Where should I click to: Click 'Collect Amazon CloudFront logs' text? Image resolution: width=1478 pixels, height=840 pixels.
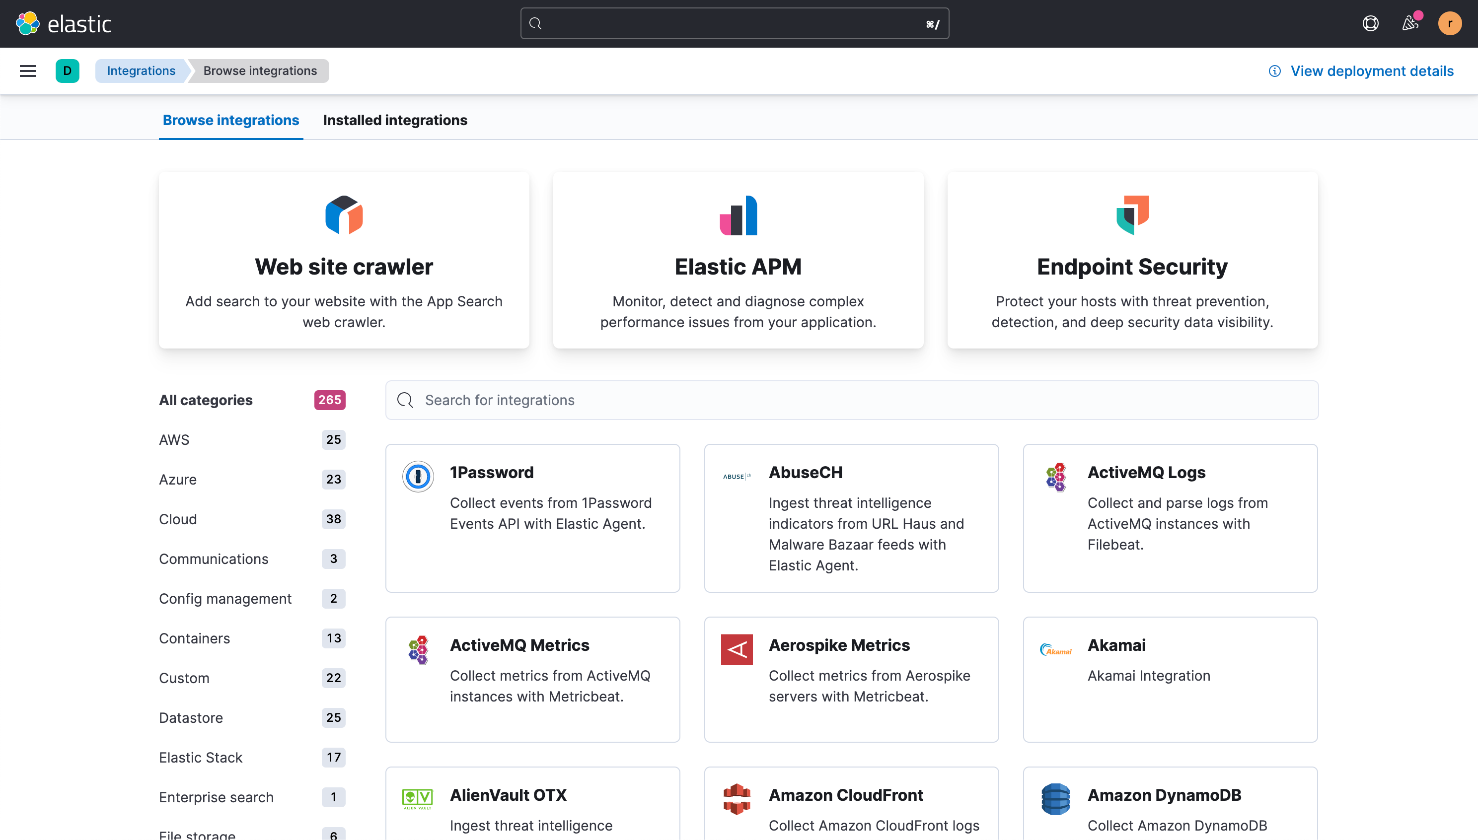[x=874, y=826]
